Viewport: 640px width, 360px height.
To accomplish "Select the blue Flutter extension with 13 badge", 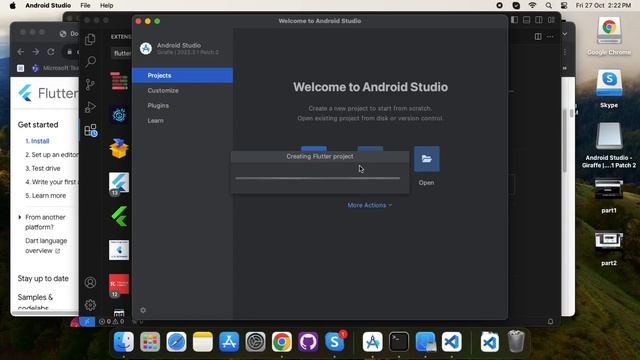I will click(119, 183).
